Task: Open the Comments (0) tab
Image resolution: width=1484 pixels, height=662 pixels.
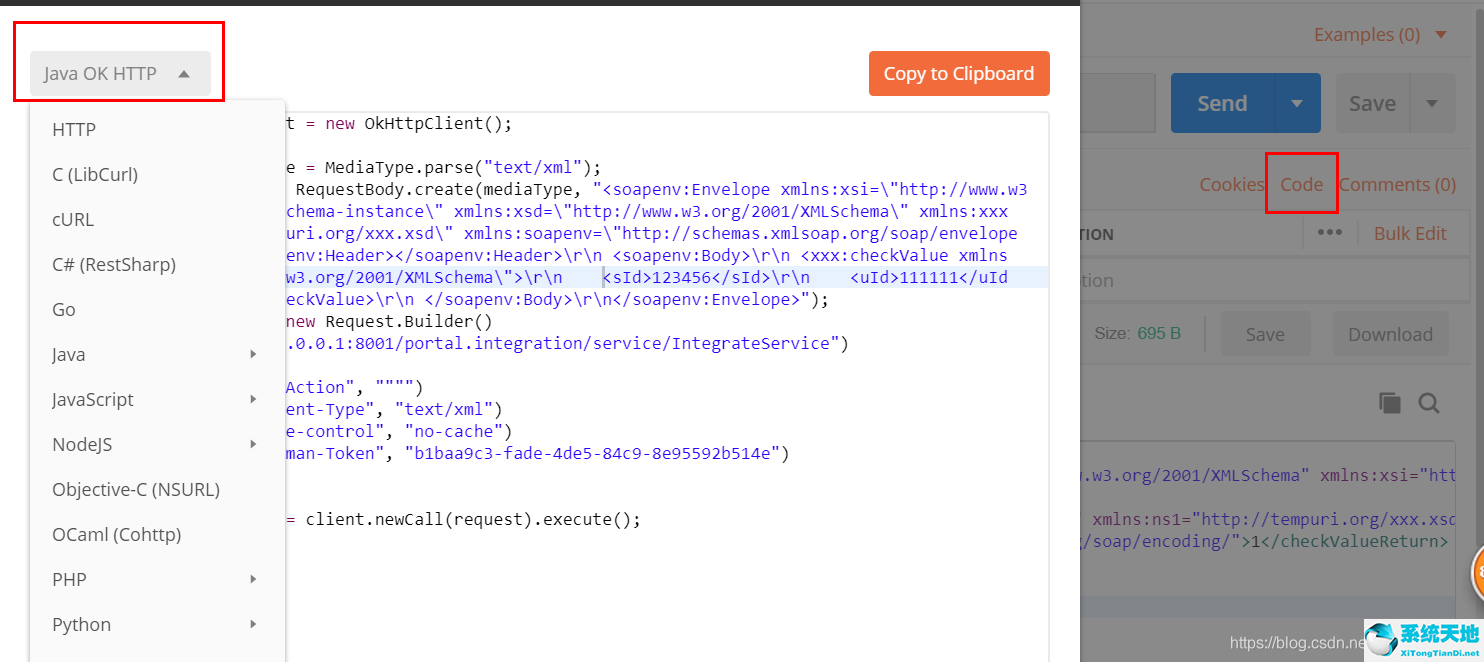Action: (x=1397, y=184)
